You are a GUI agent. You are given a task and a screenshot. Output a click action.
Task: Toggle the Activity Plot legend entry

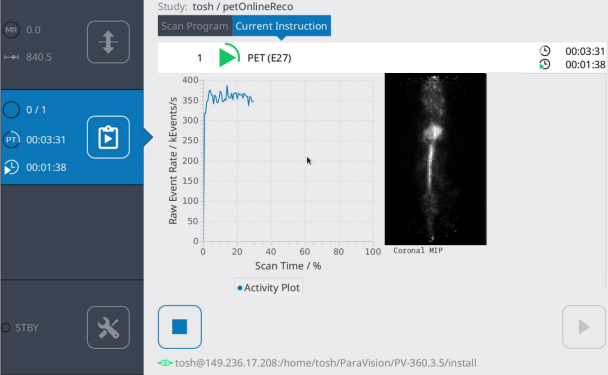268,288
